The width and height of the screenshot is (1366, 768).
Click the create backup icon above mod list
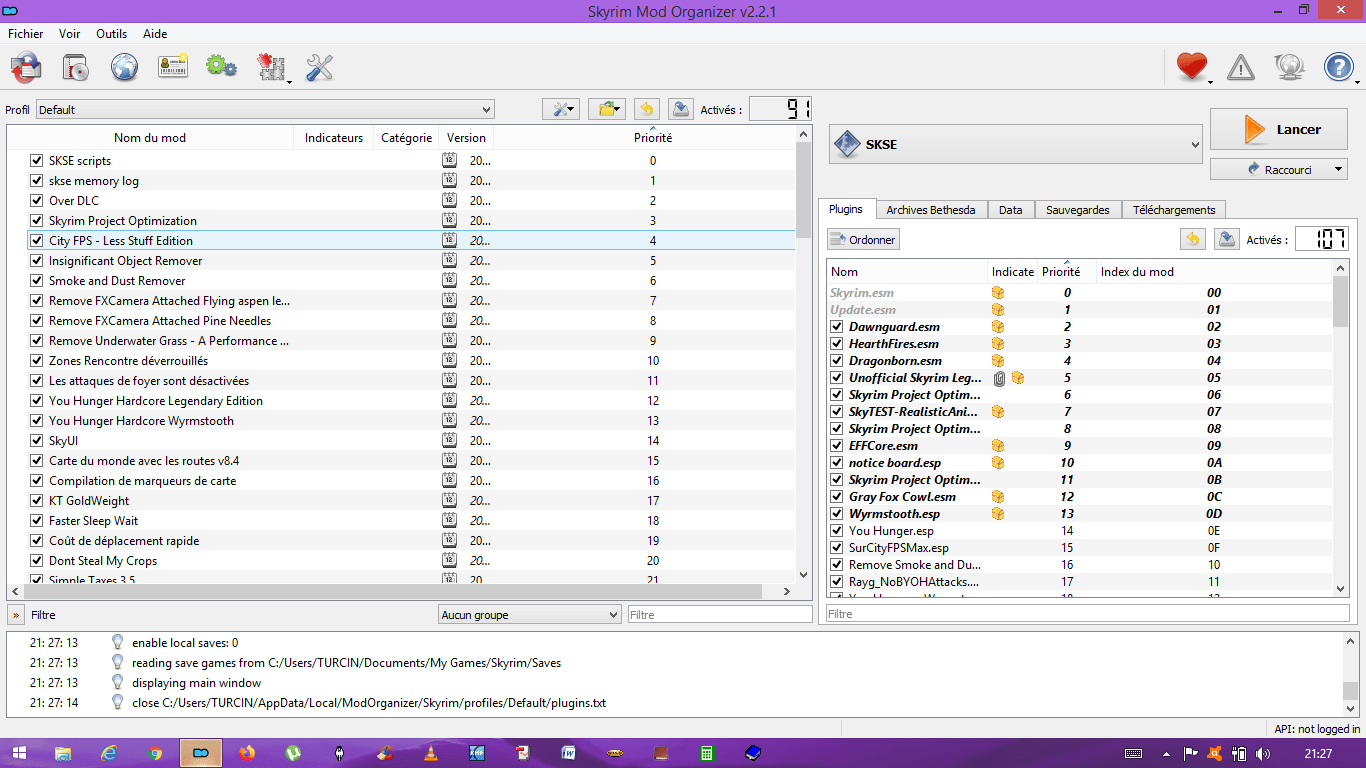pyautogui.click(x=680, y=109)
